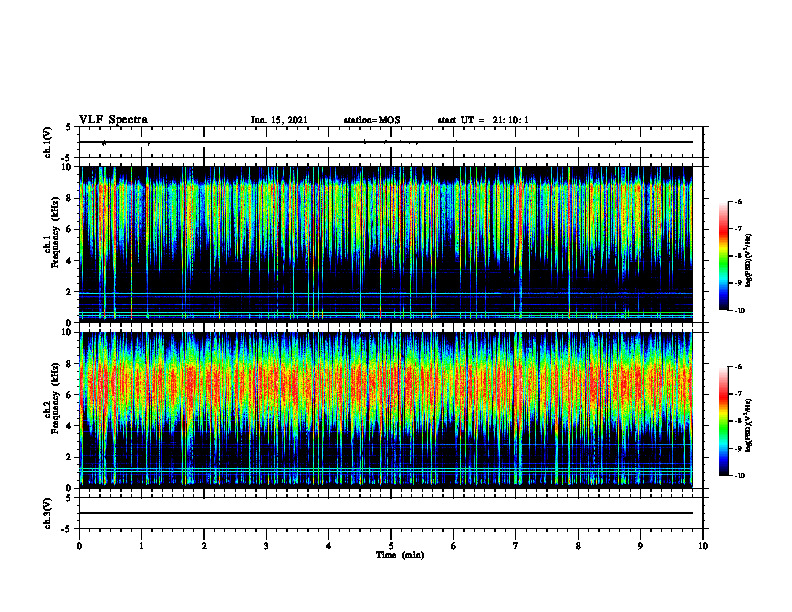Image resolution: width=792 pixels, height=612 pixels.
Task: Click inside the ch.2 spectrogram panel
Action: (386, 410)
